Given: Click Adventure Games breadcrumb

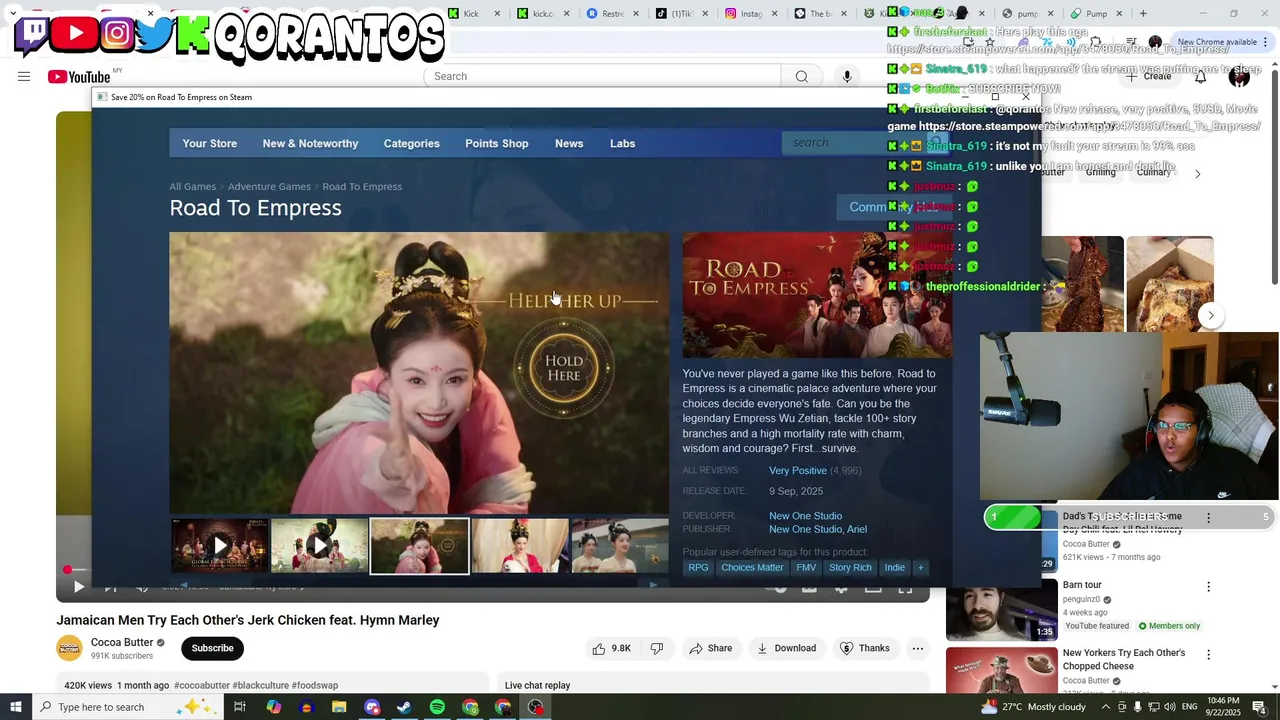Looking at the screenshot, I should pyautogui.click(x=269, y=186).
